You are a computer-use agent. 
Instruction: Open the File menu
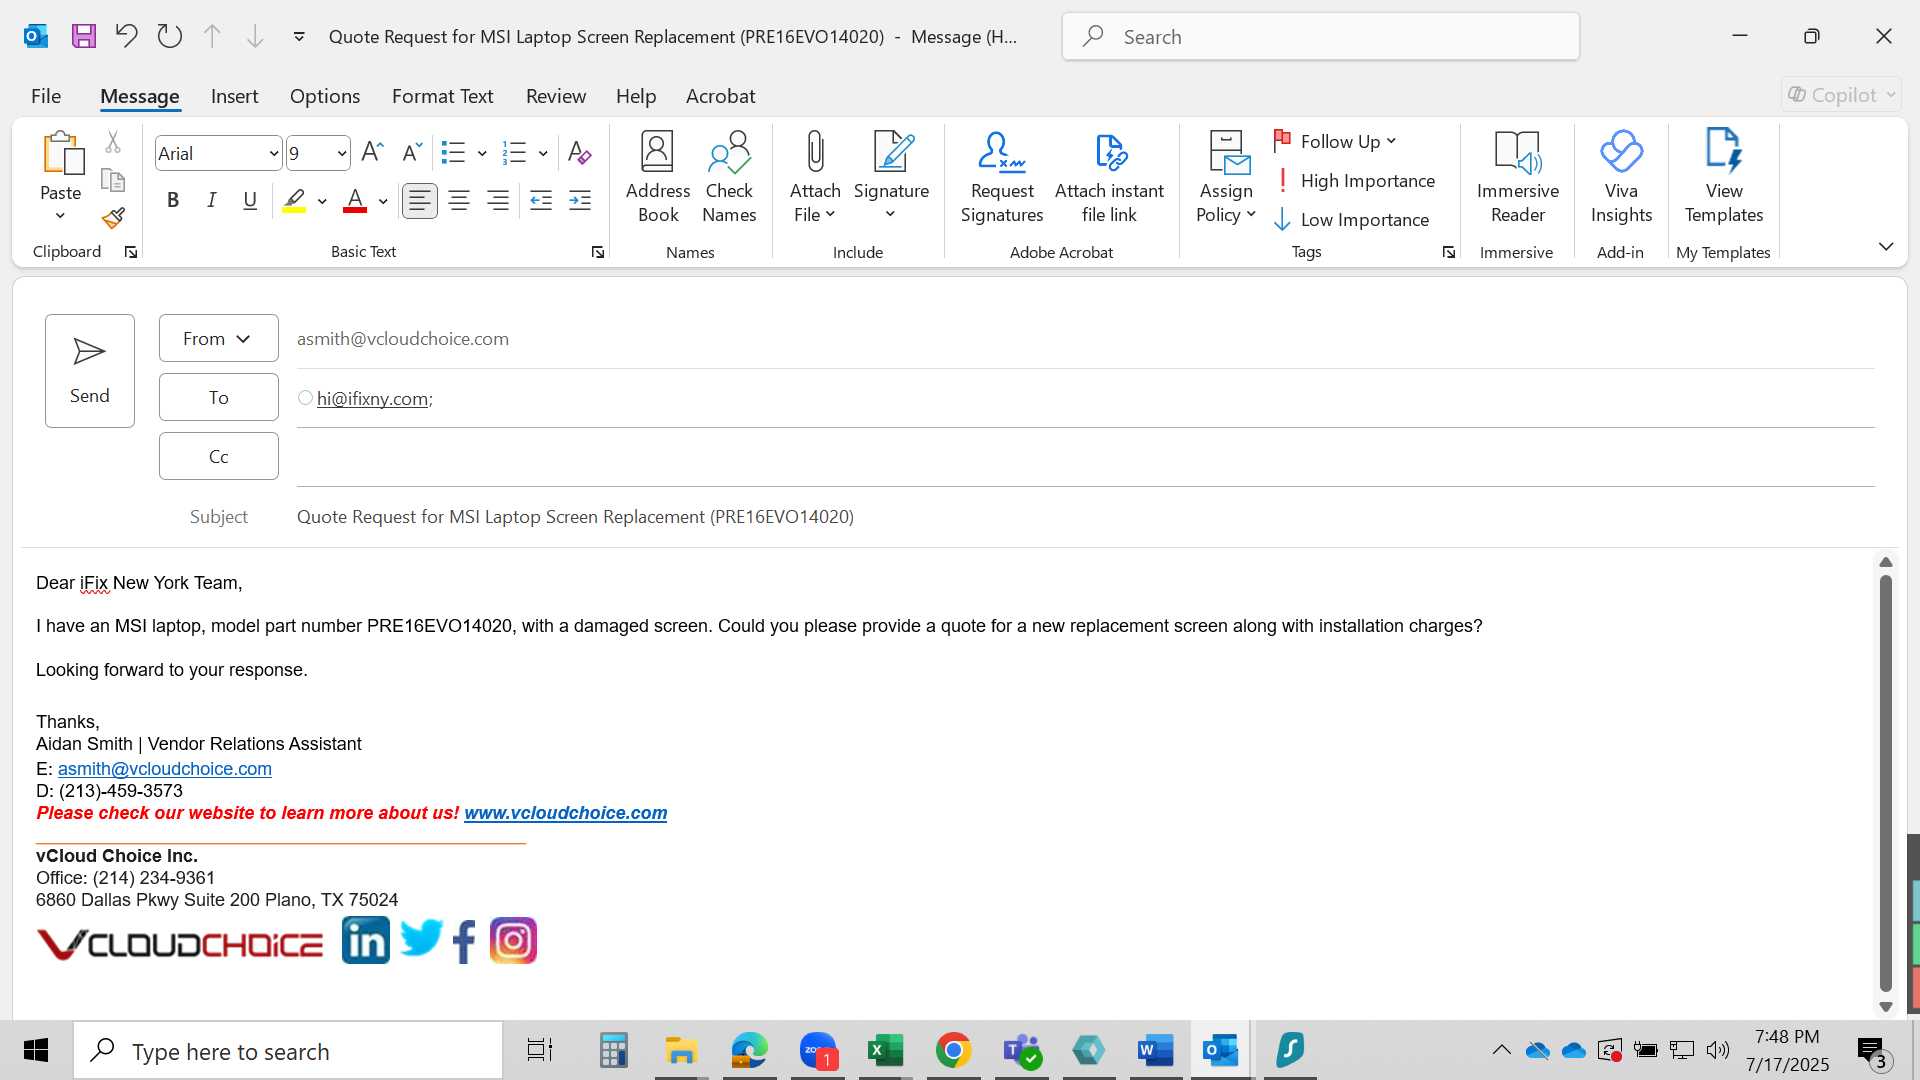point(46,96)
